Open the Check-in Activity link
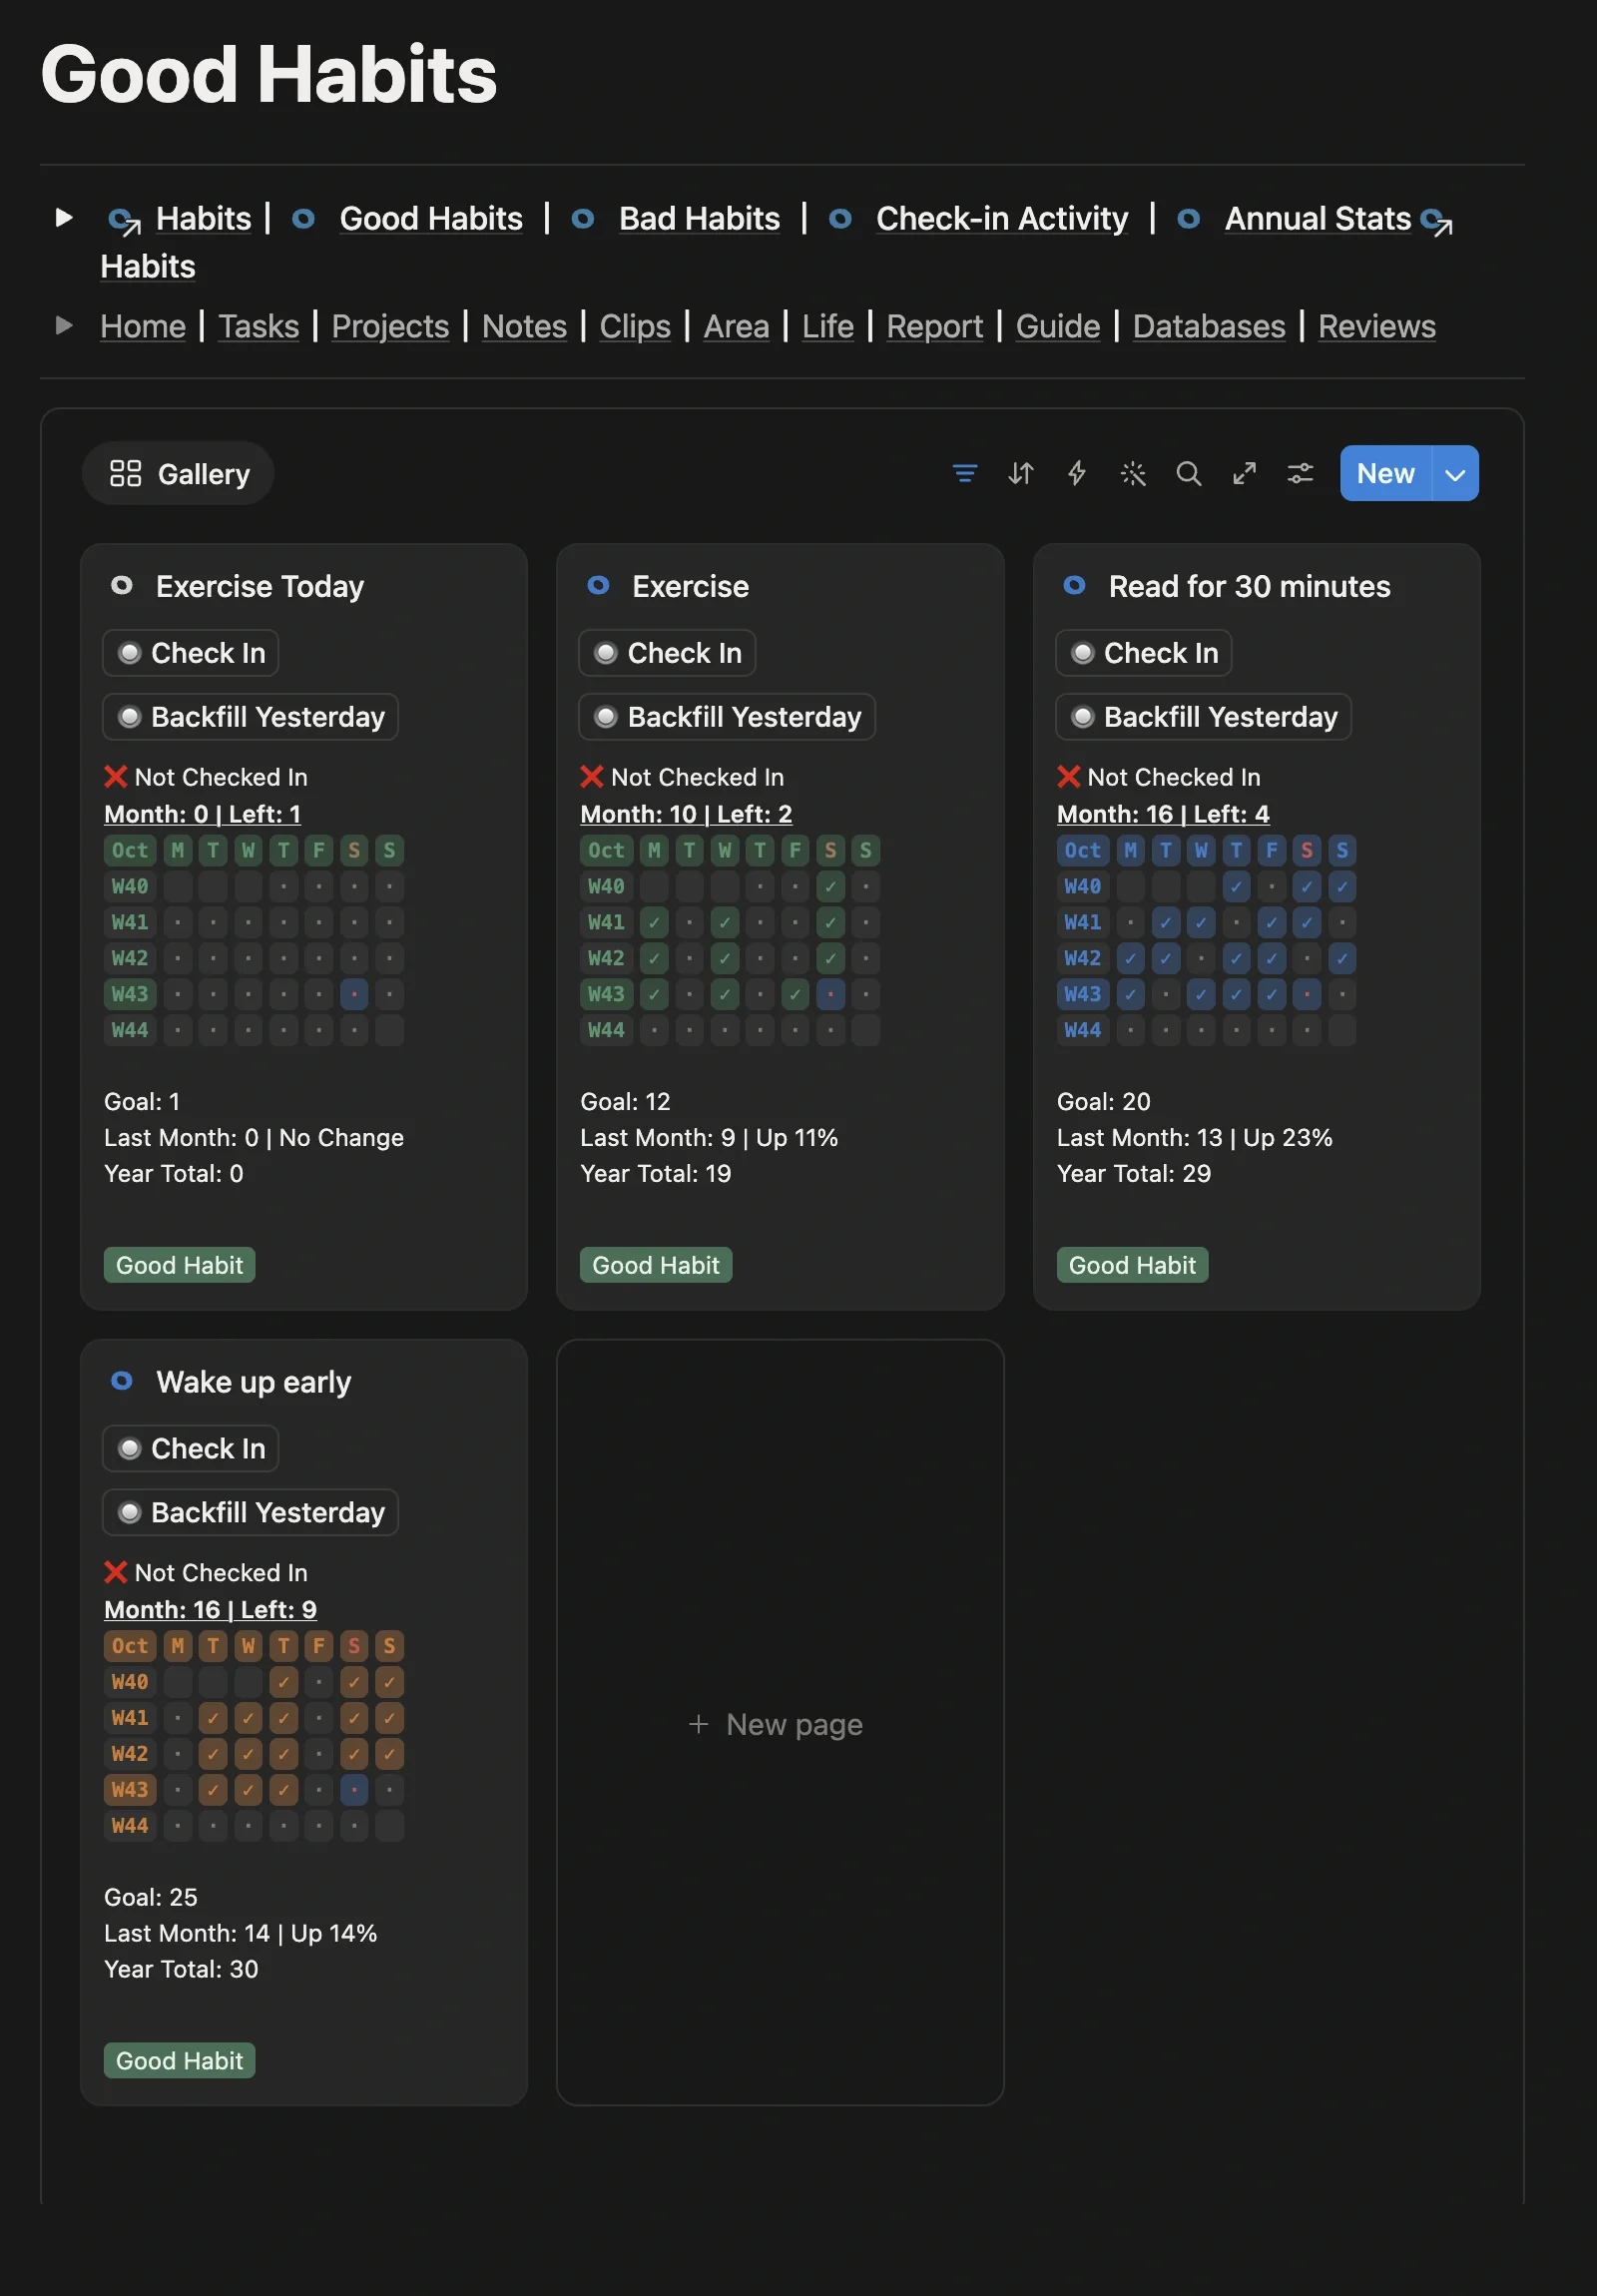This screenshot has width=1597, height=2296. 1001,218
